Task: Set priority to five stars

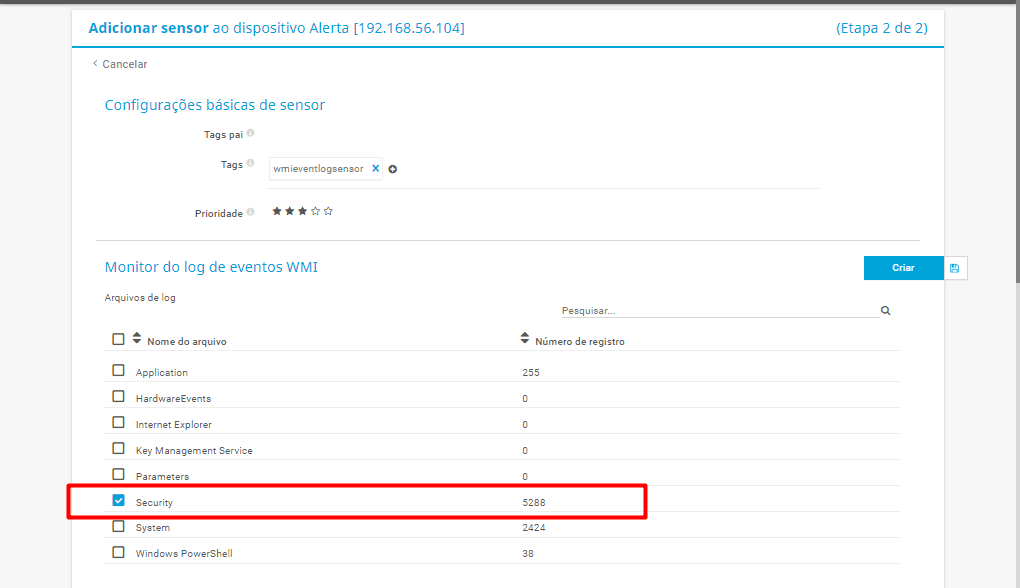Action: (328, 211)
